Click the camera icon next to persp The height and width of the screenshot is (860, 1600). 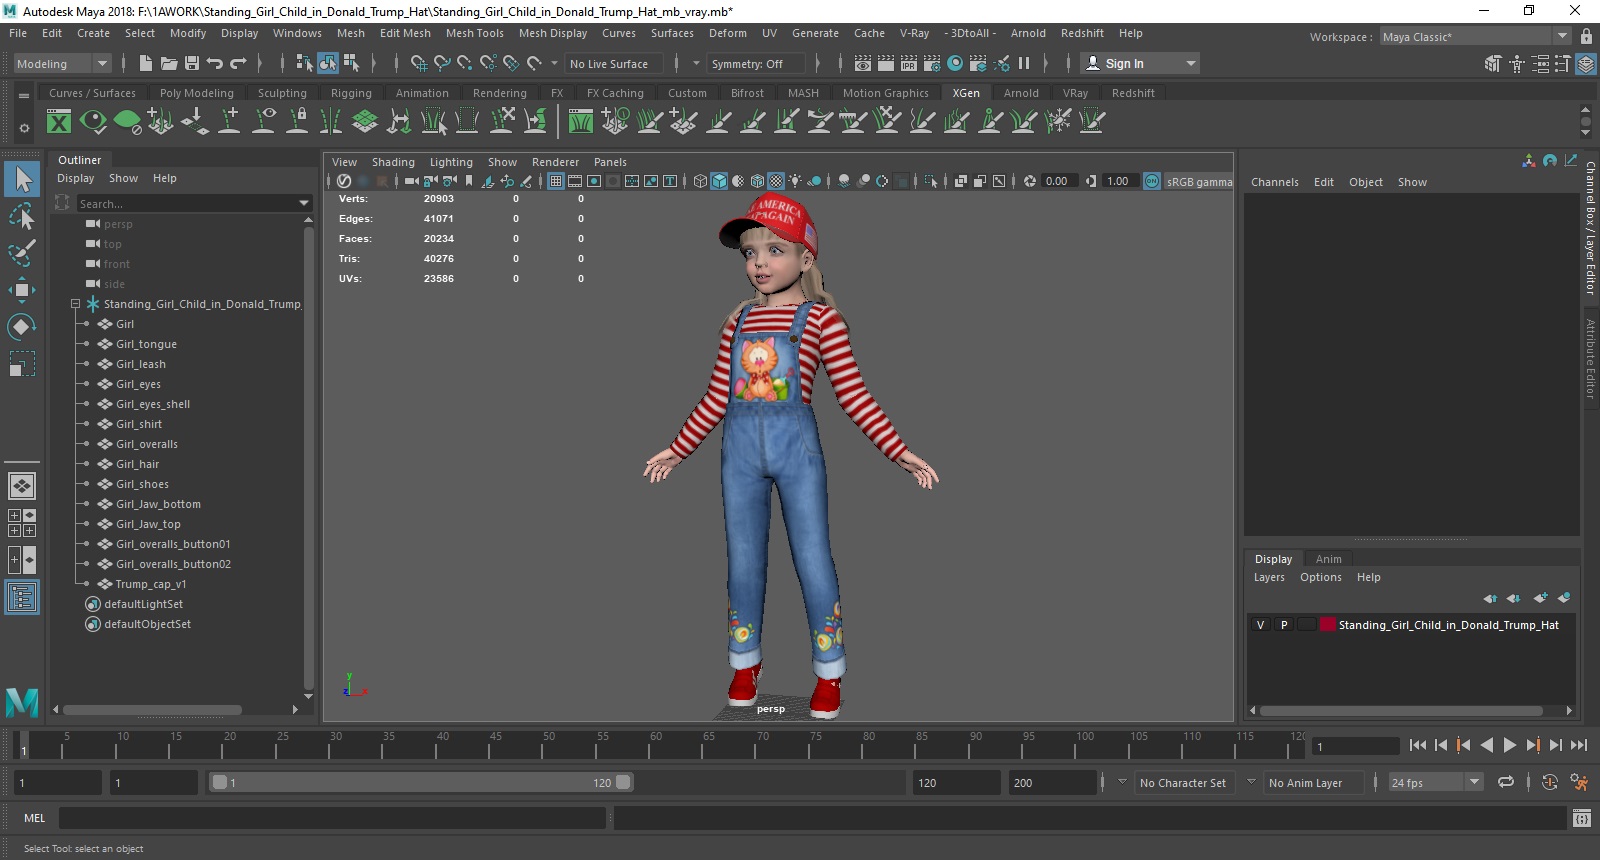(93, 224)
